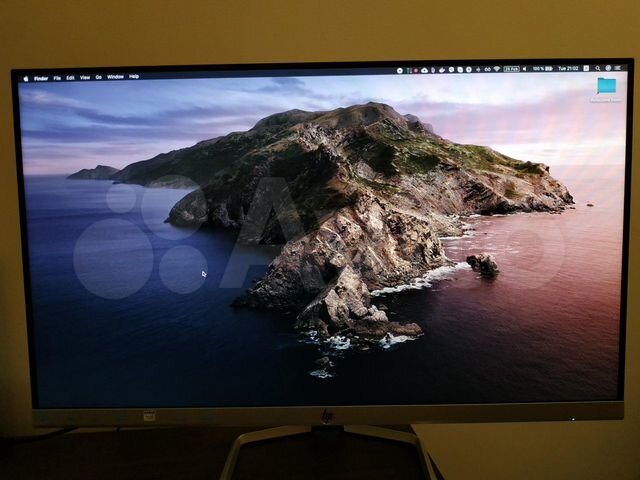The image size is (640, 480).
Task: Open the Finder menu
Action: (41, 77)
